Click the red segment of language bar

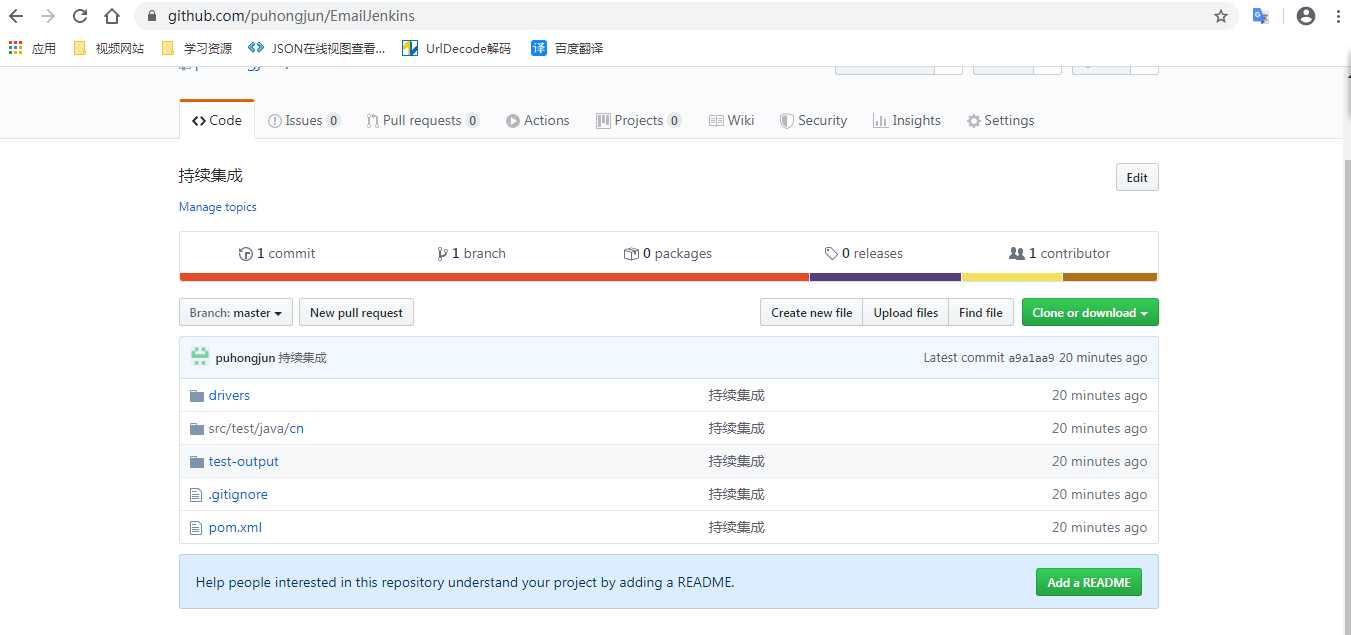(494, 277)
